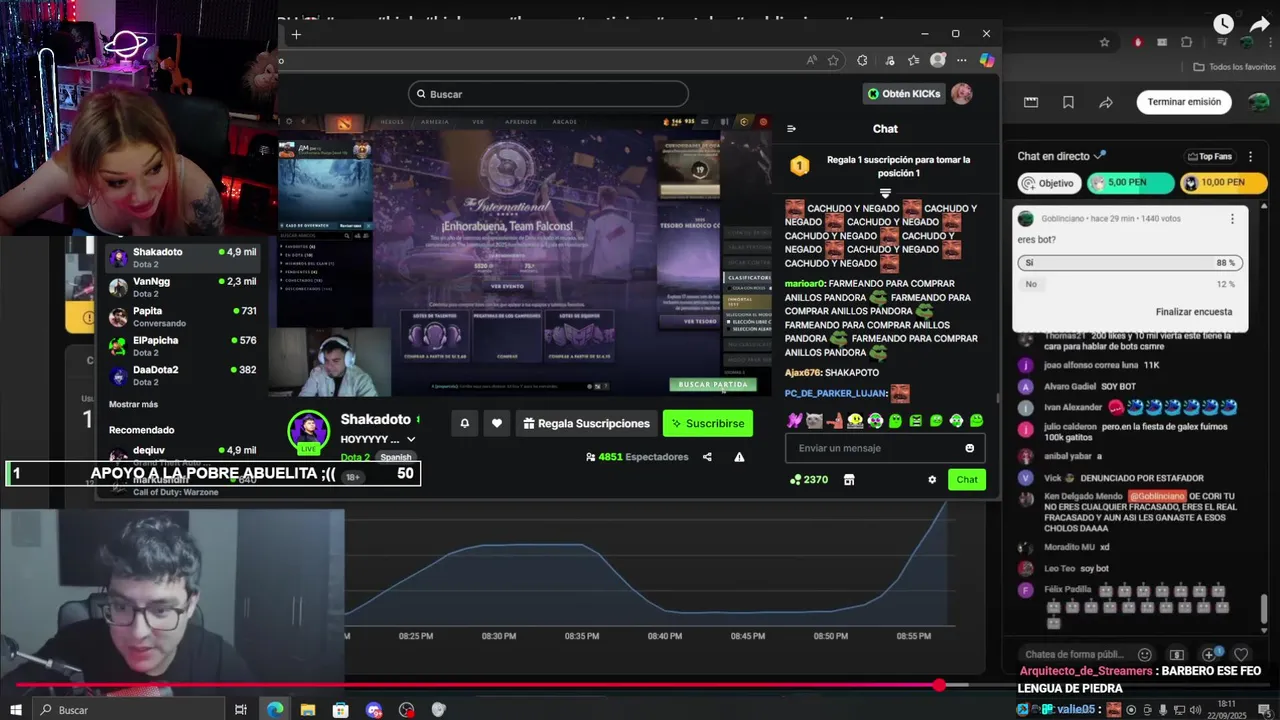
Task: Click the YouTube share arrow icon
Action: click(1106, 102)
